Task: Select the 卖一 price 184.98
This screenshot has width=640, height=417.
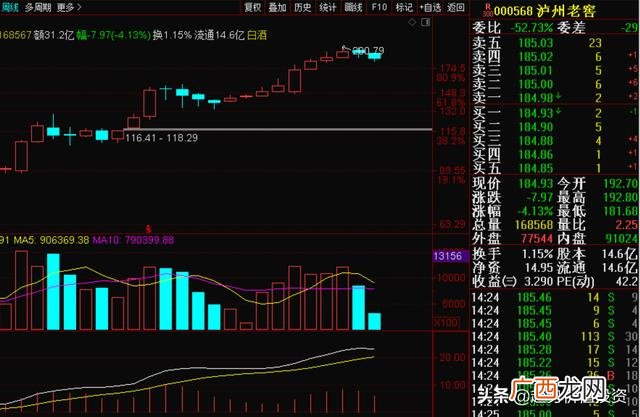Action: click(536, 98)
